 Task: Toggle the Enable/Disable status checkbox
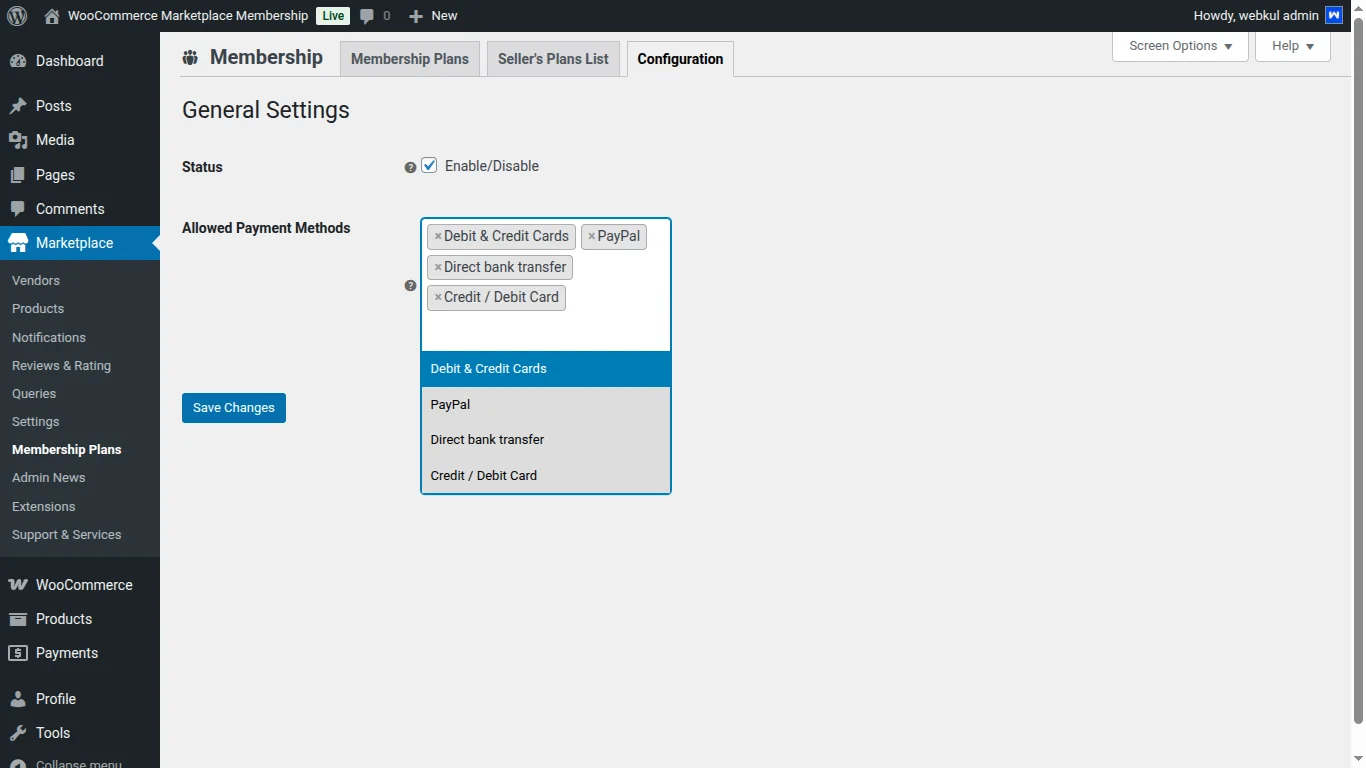point(429,166)
